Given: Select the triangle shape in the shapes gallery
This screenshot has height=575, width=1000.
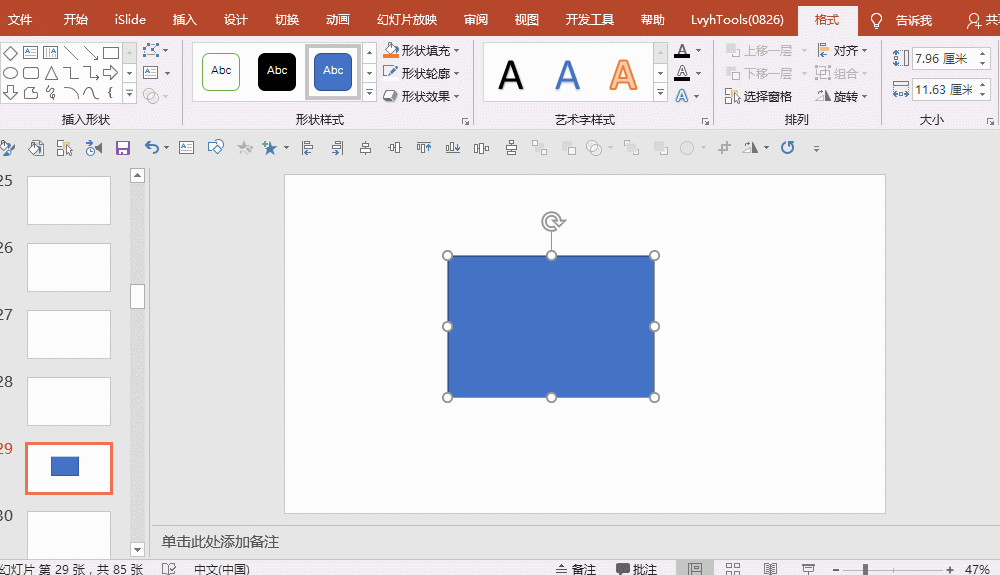Looking at the screenshot, I should click(51, 73).
